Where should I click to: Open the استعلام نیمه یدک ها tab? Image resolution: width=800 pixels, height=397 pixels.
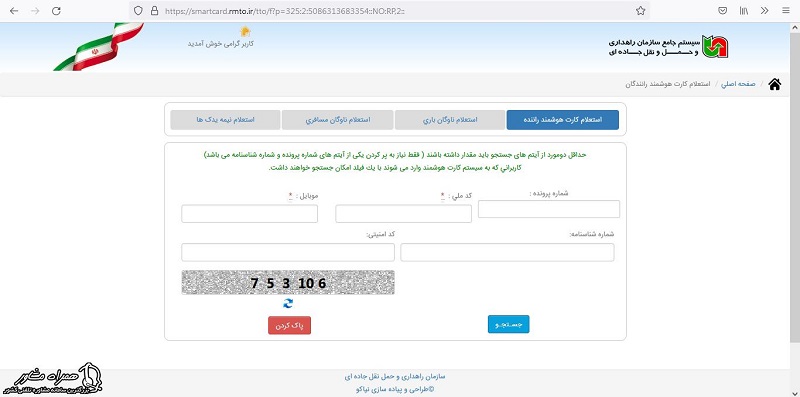[x=225, y=120]
